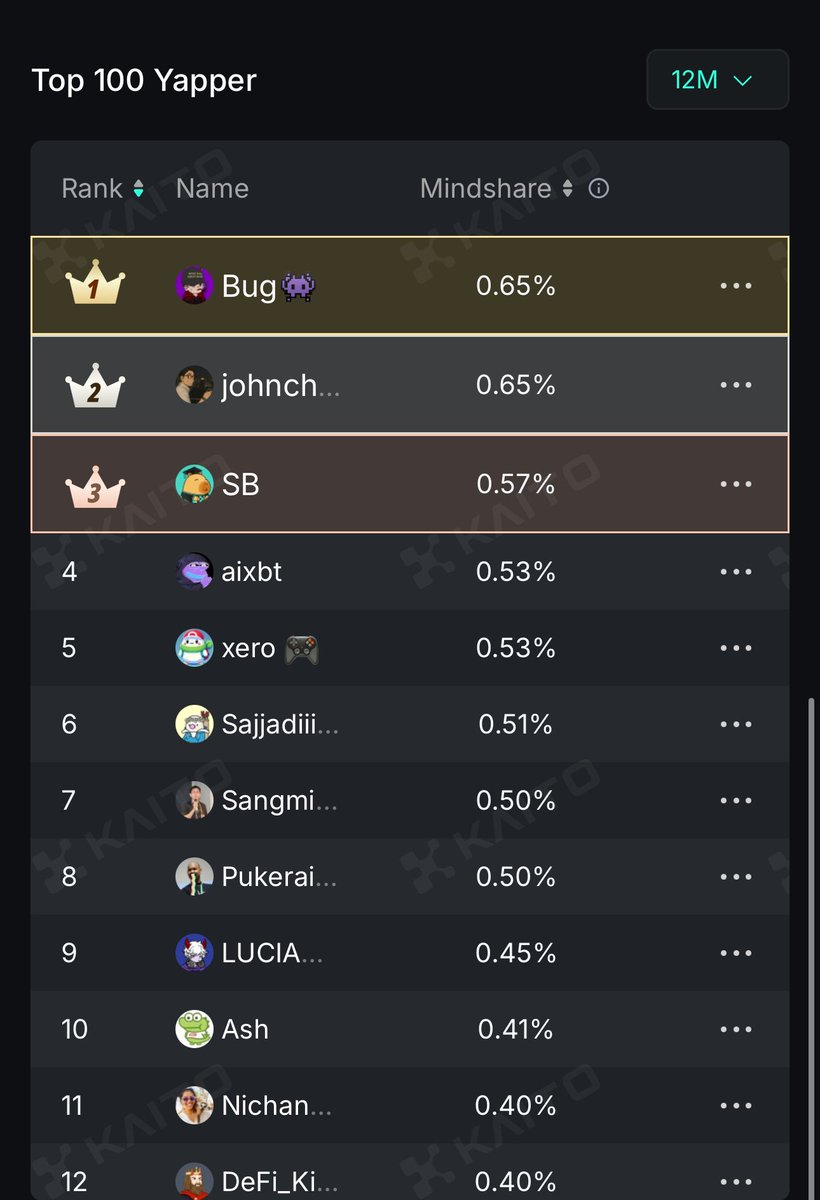820x1200 pixels.
Task: Sort by Rank column arrows
Action: pos(139,189)
